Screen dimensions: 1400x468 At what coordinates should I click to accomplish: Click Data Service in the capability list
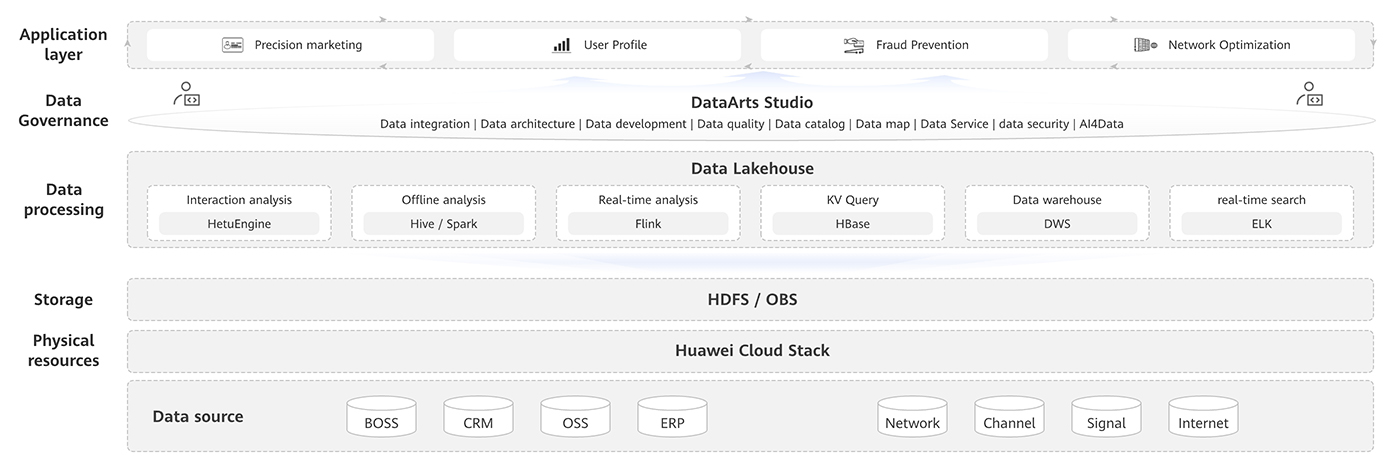(955, 124)
